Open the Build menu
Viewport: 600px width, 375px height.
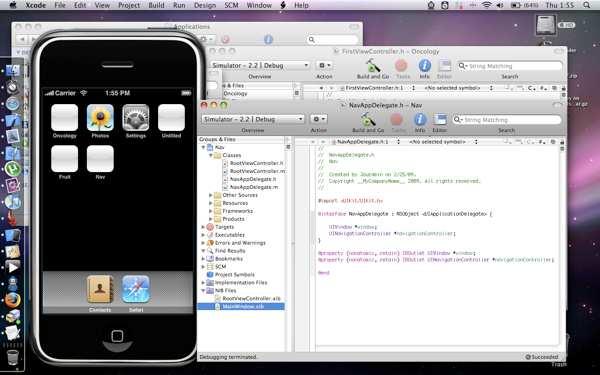click(156, 5)
